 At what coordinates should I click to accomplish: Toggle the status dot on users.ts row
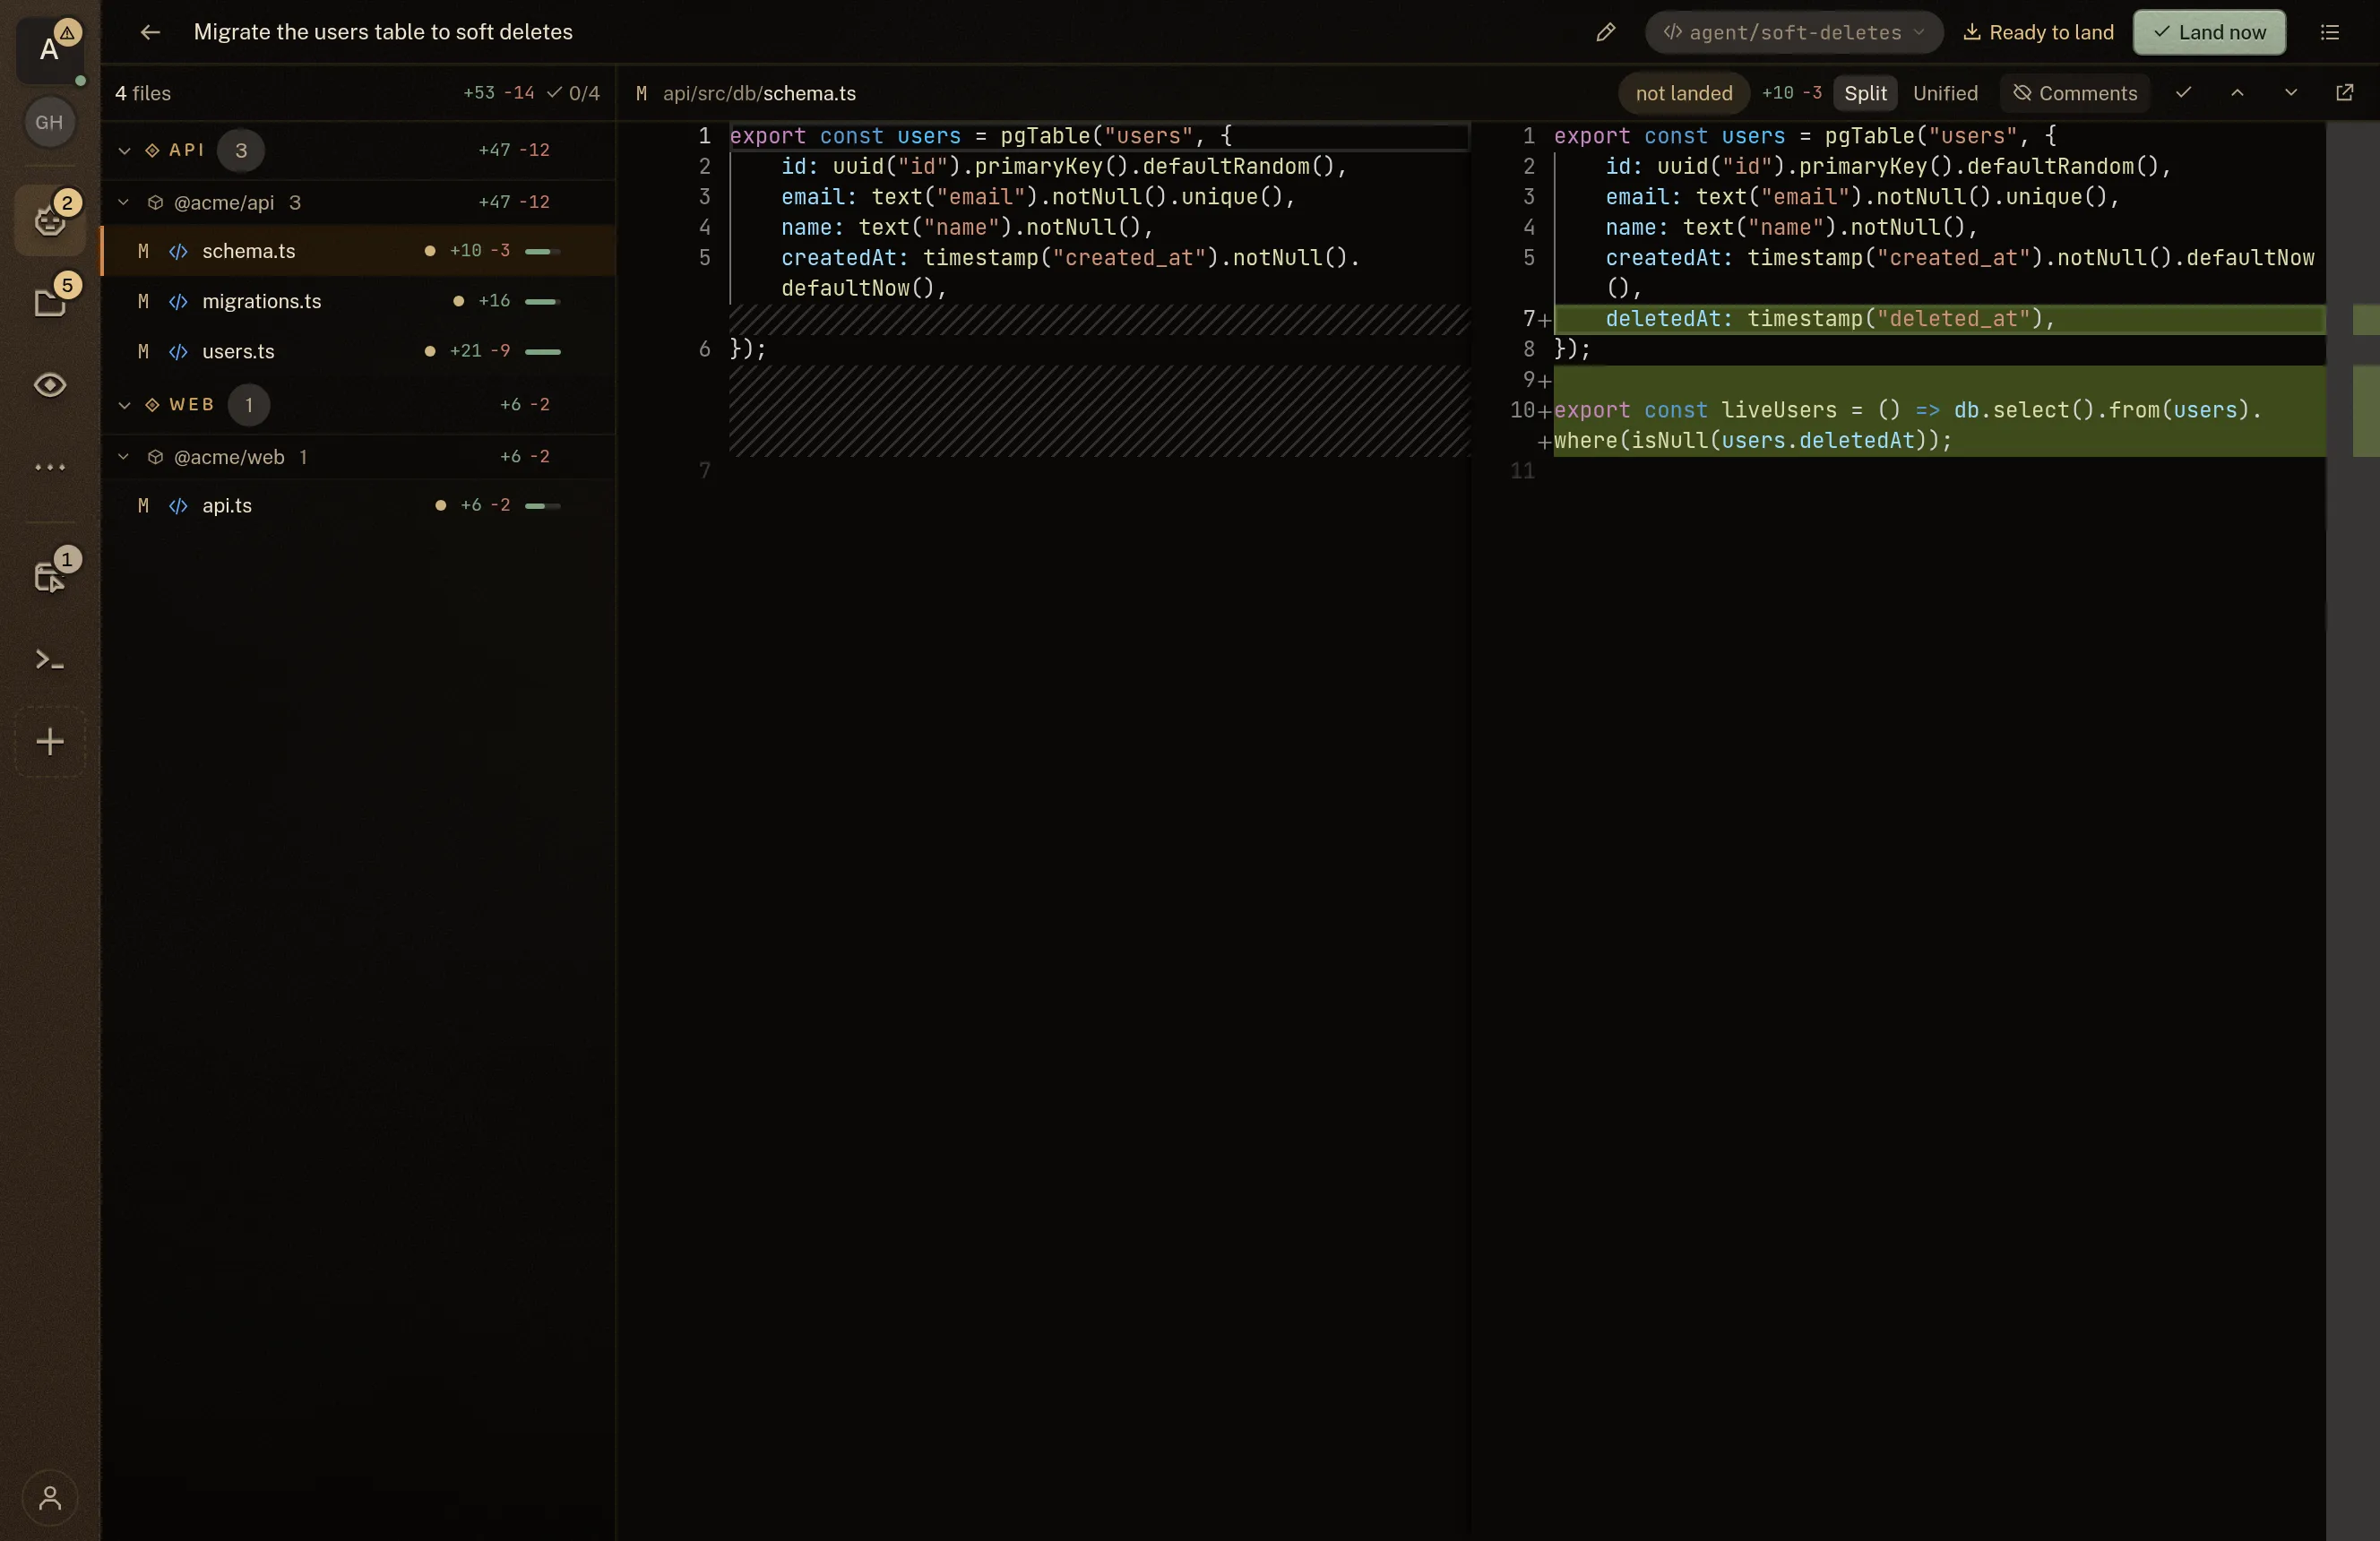point(430,351)
